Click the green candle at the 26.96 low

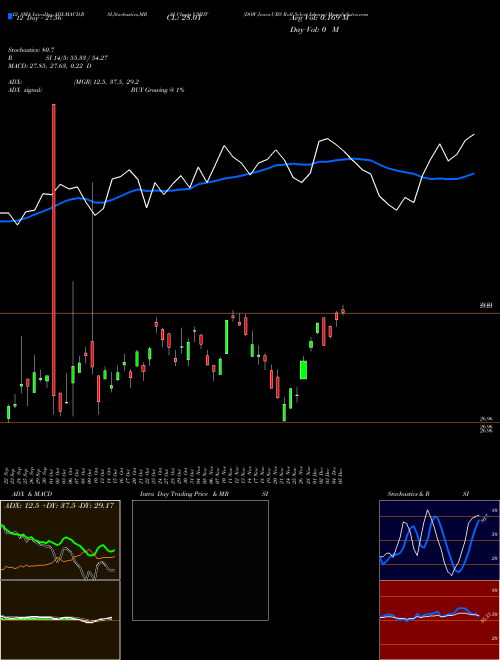[285, 412]
